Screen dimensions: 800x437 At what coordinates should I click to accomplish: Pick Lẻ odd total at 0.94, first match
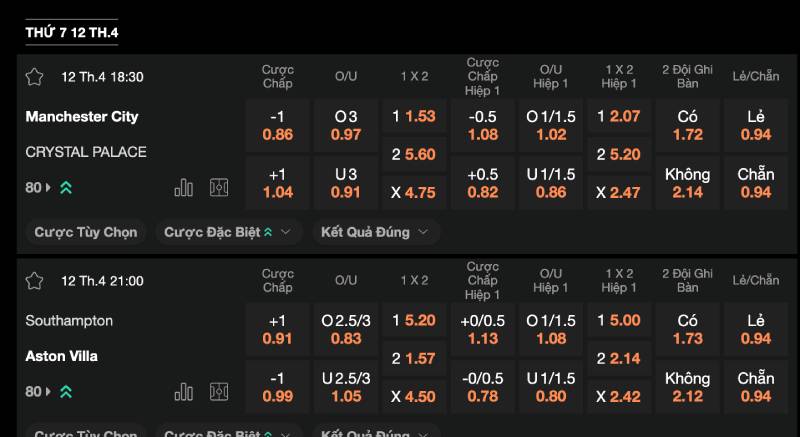(x=756, y=125)
